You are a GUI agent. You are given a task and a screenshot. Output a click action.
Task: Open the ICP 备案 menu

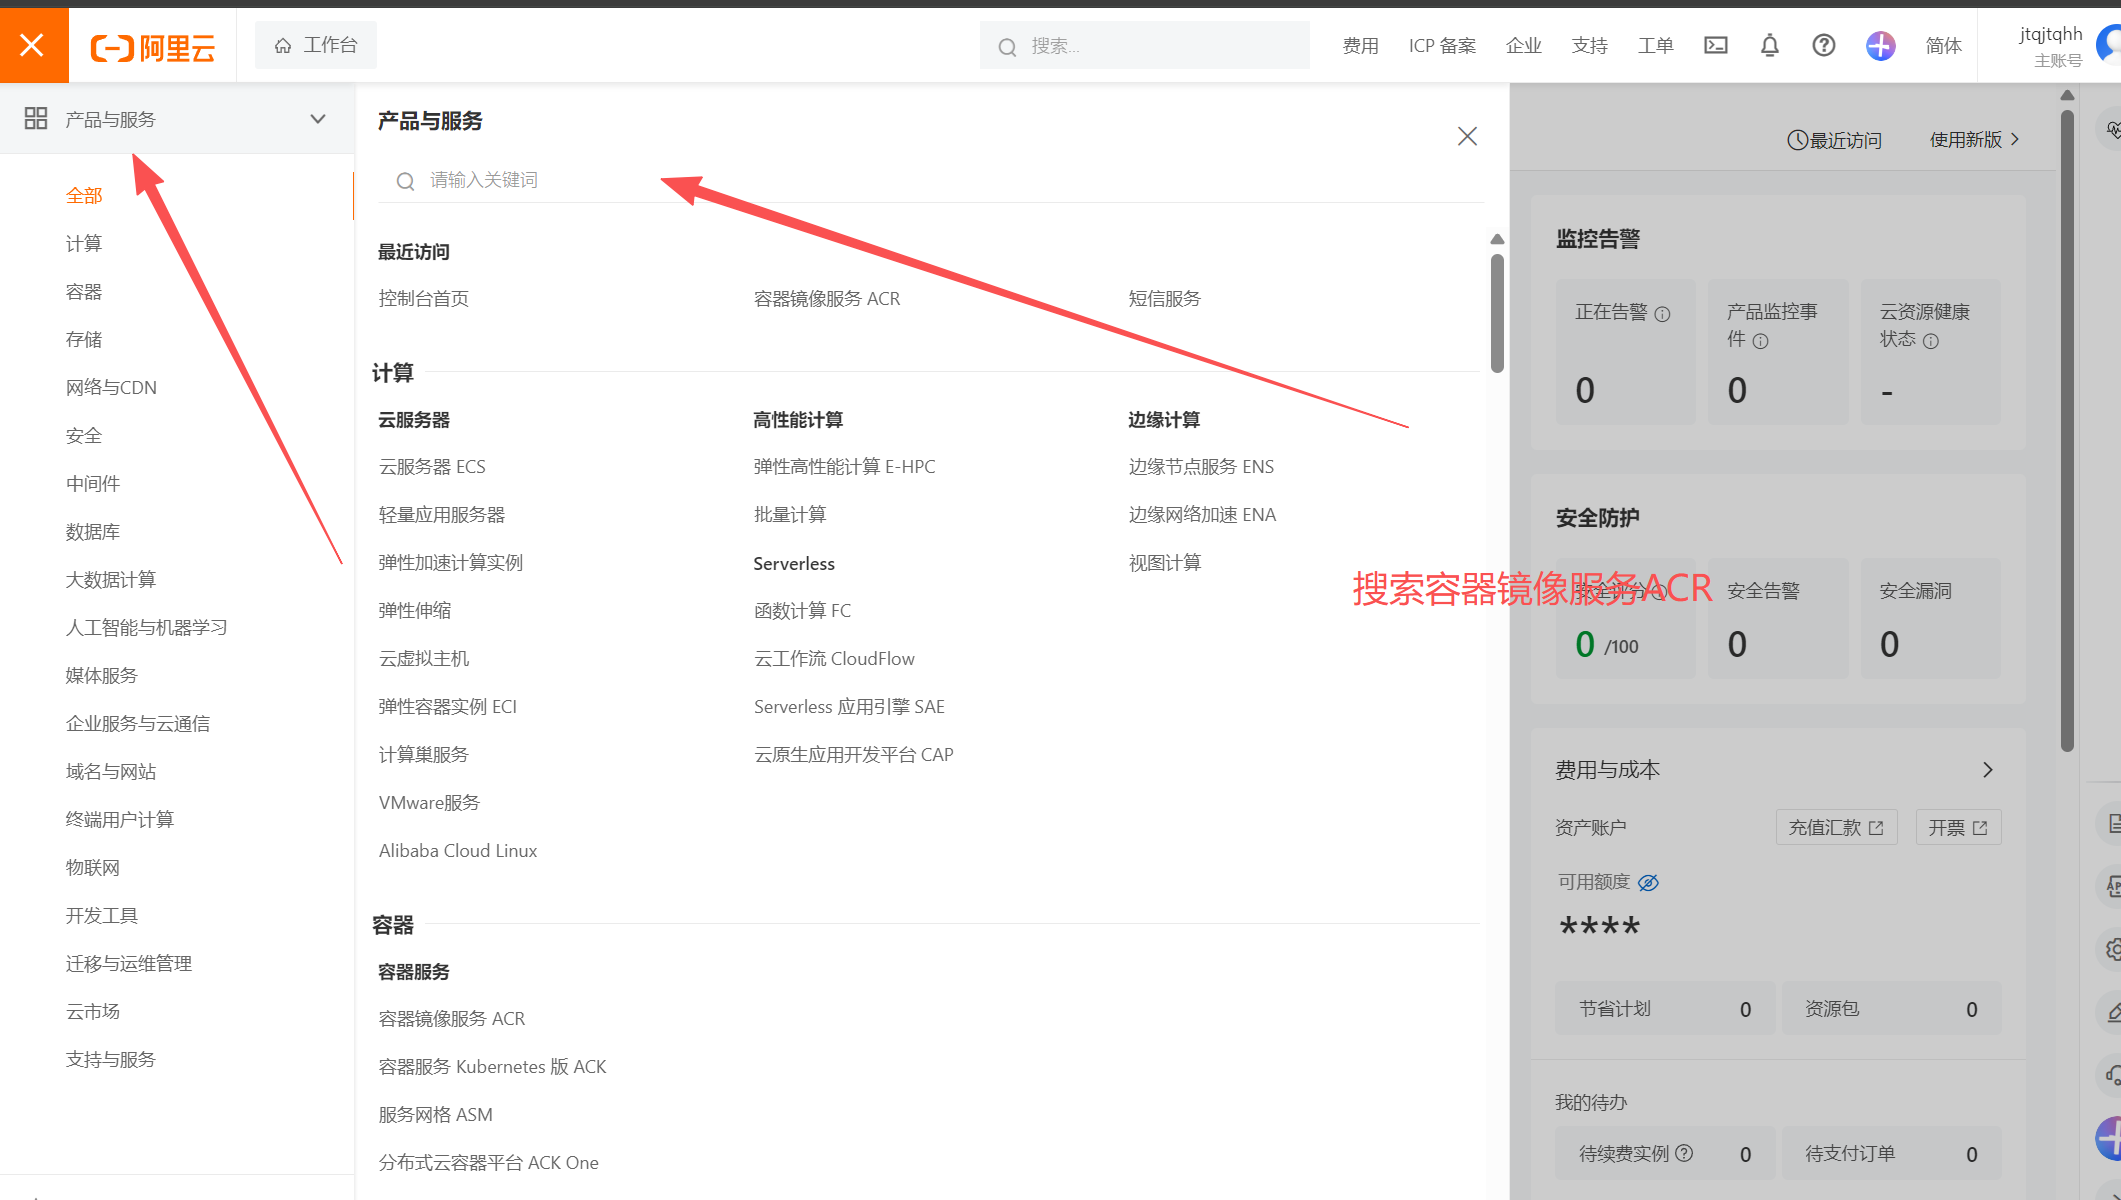pos(1442,46)
